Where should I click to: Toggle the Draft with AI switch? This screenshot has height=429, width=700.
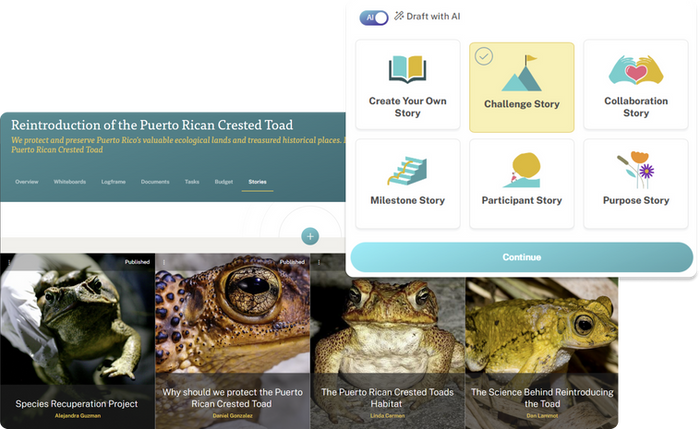click(374, 17)
